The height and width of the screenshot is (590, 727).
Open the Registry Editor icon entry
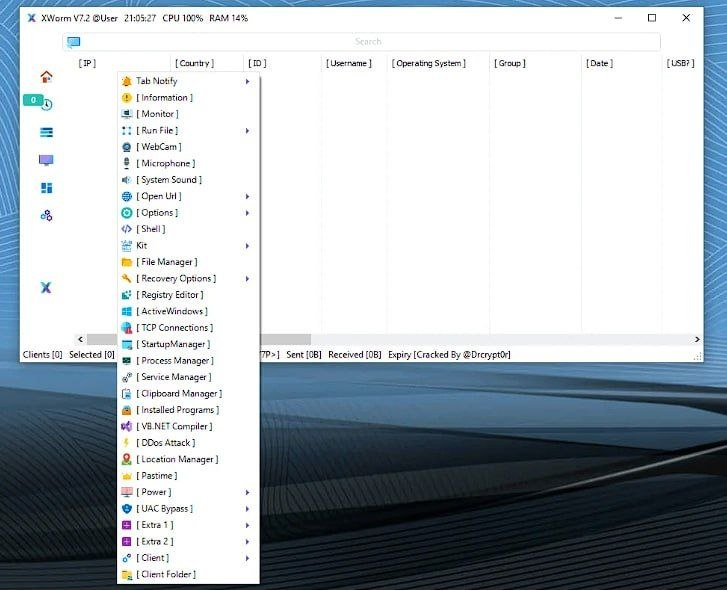[x=188, y=295]
